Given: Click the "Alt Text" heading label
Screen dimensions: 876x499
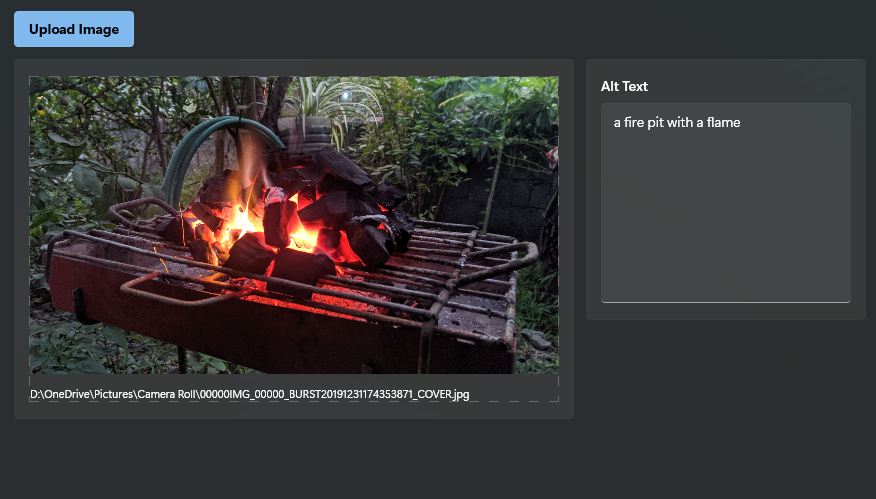Looking at the screenshot, I should tap(624, 86).
